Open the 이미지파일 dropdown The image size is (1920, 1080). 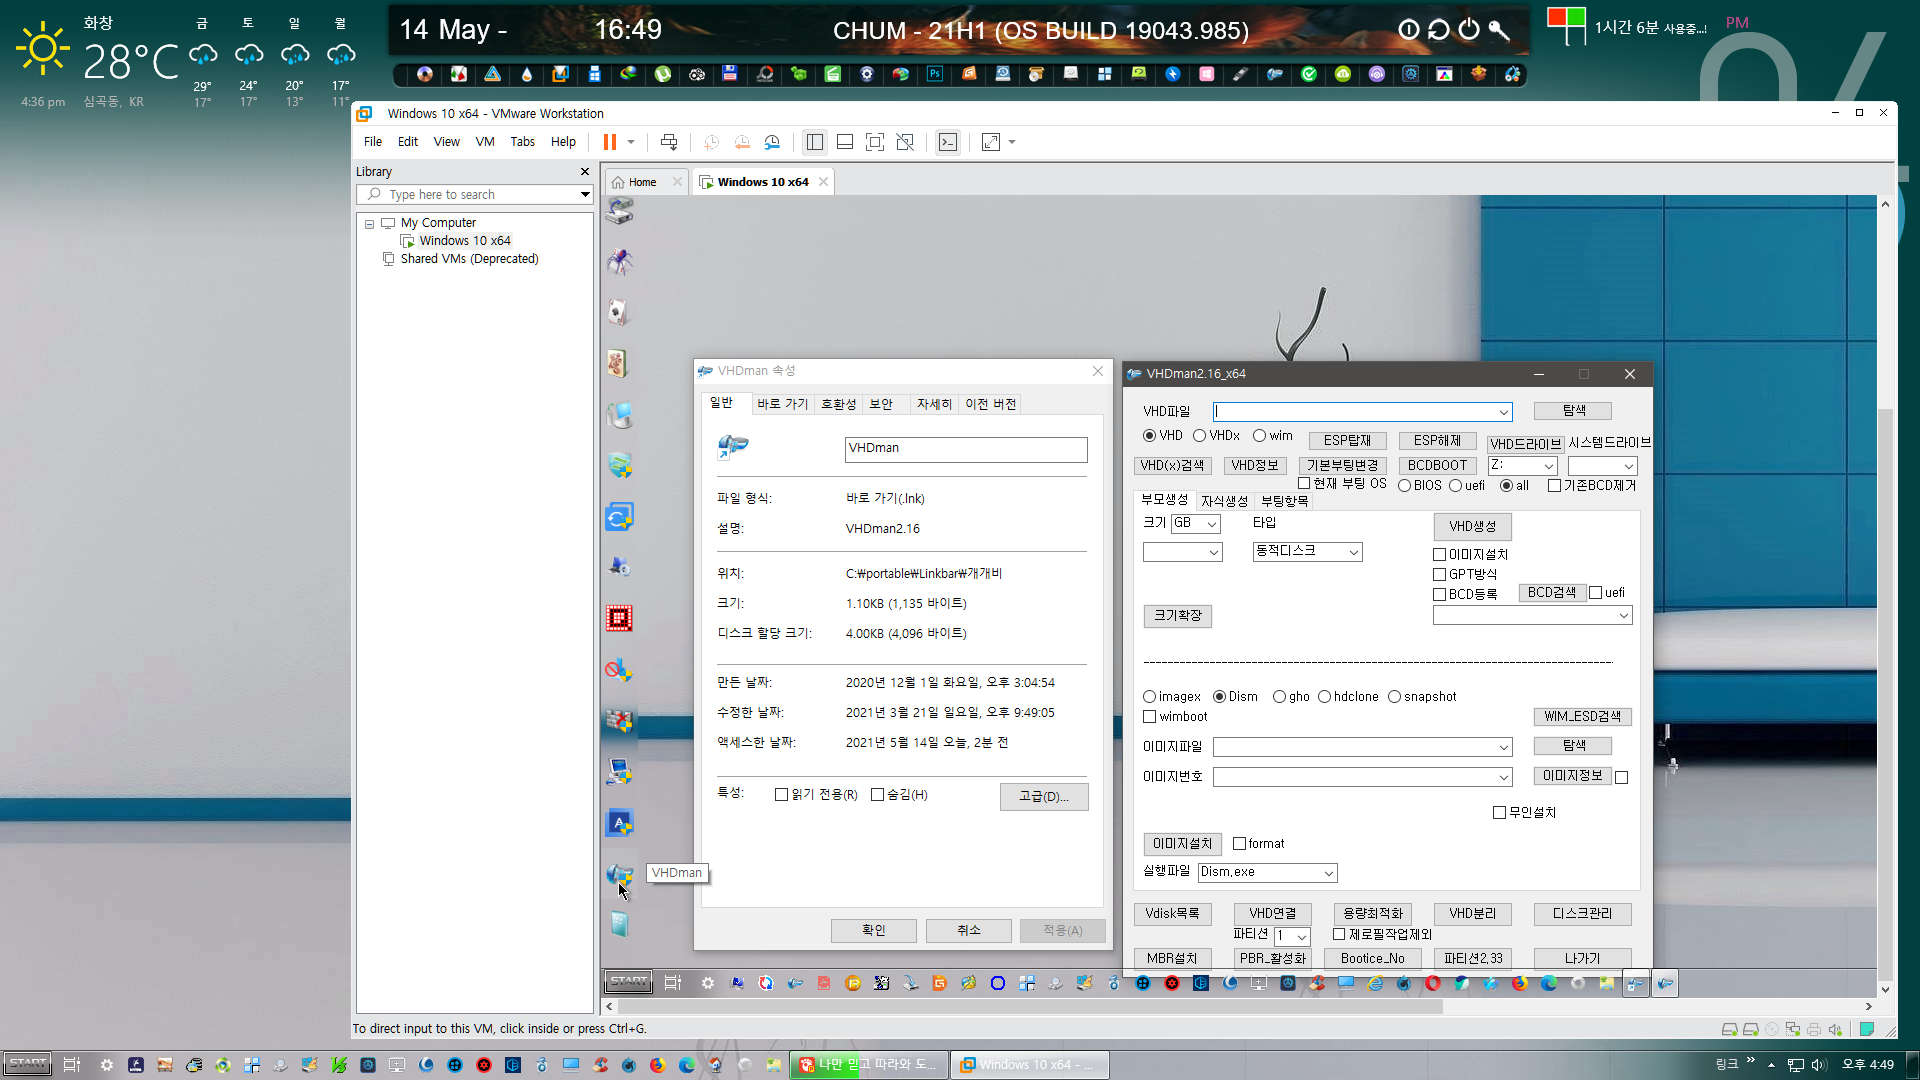tap(1502, 747)
